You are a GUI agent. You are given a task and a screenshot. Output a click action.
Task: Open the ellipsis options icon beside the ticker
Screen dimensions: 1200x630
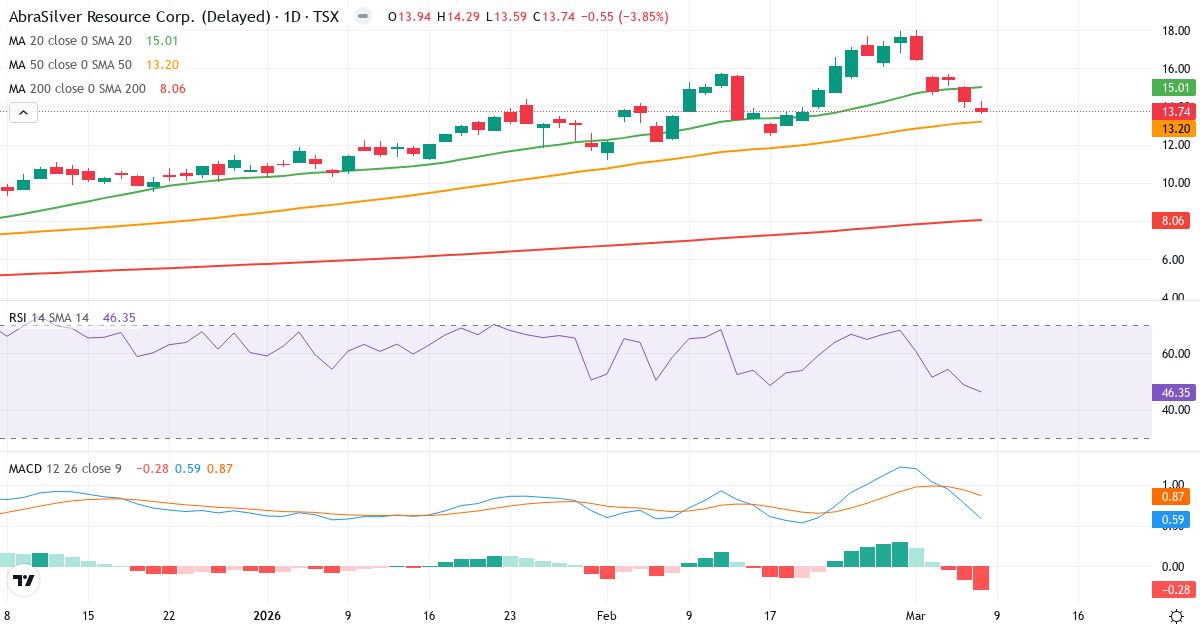(361, 17)
